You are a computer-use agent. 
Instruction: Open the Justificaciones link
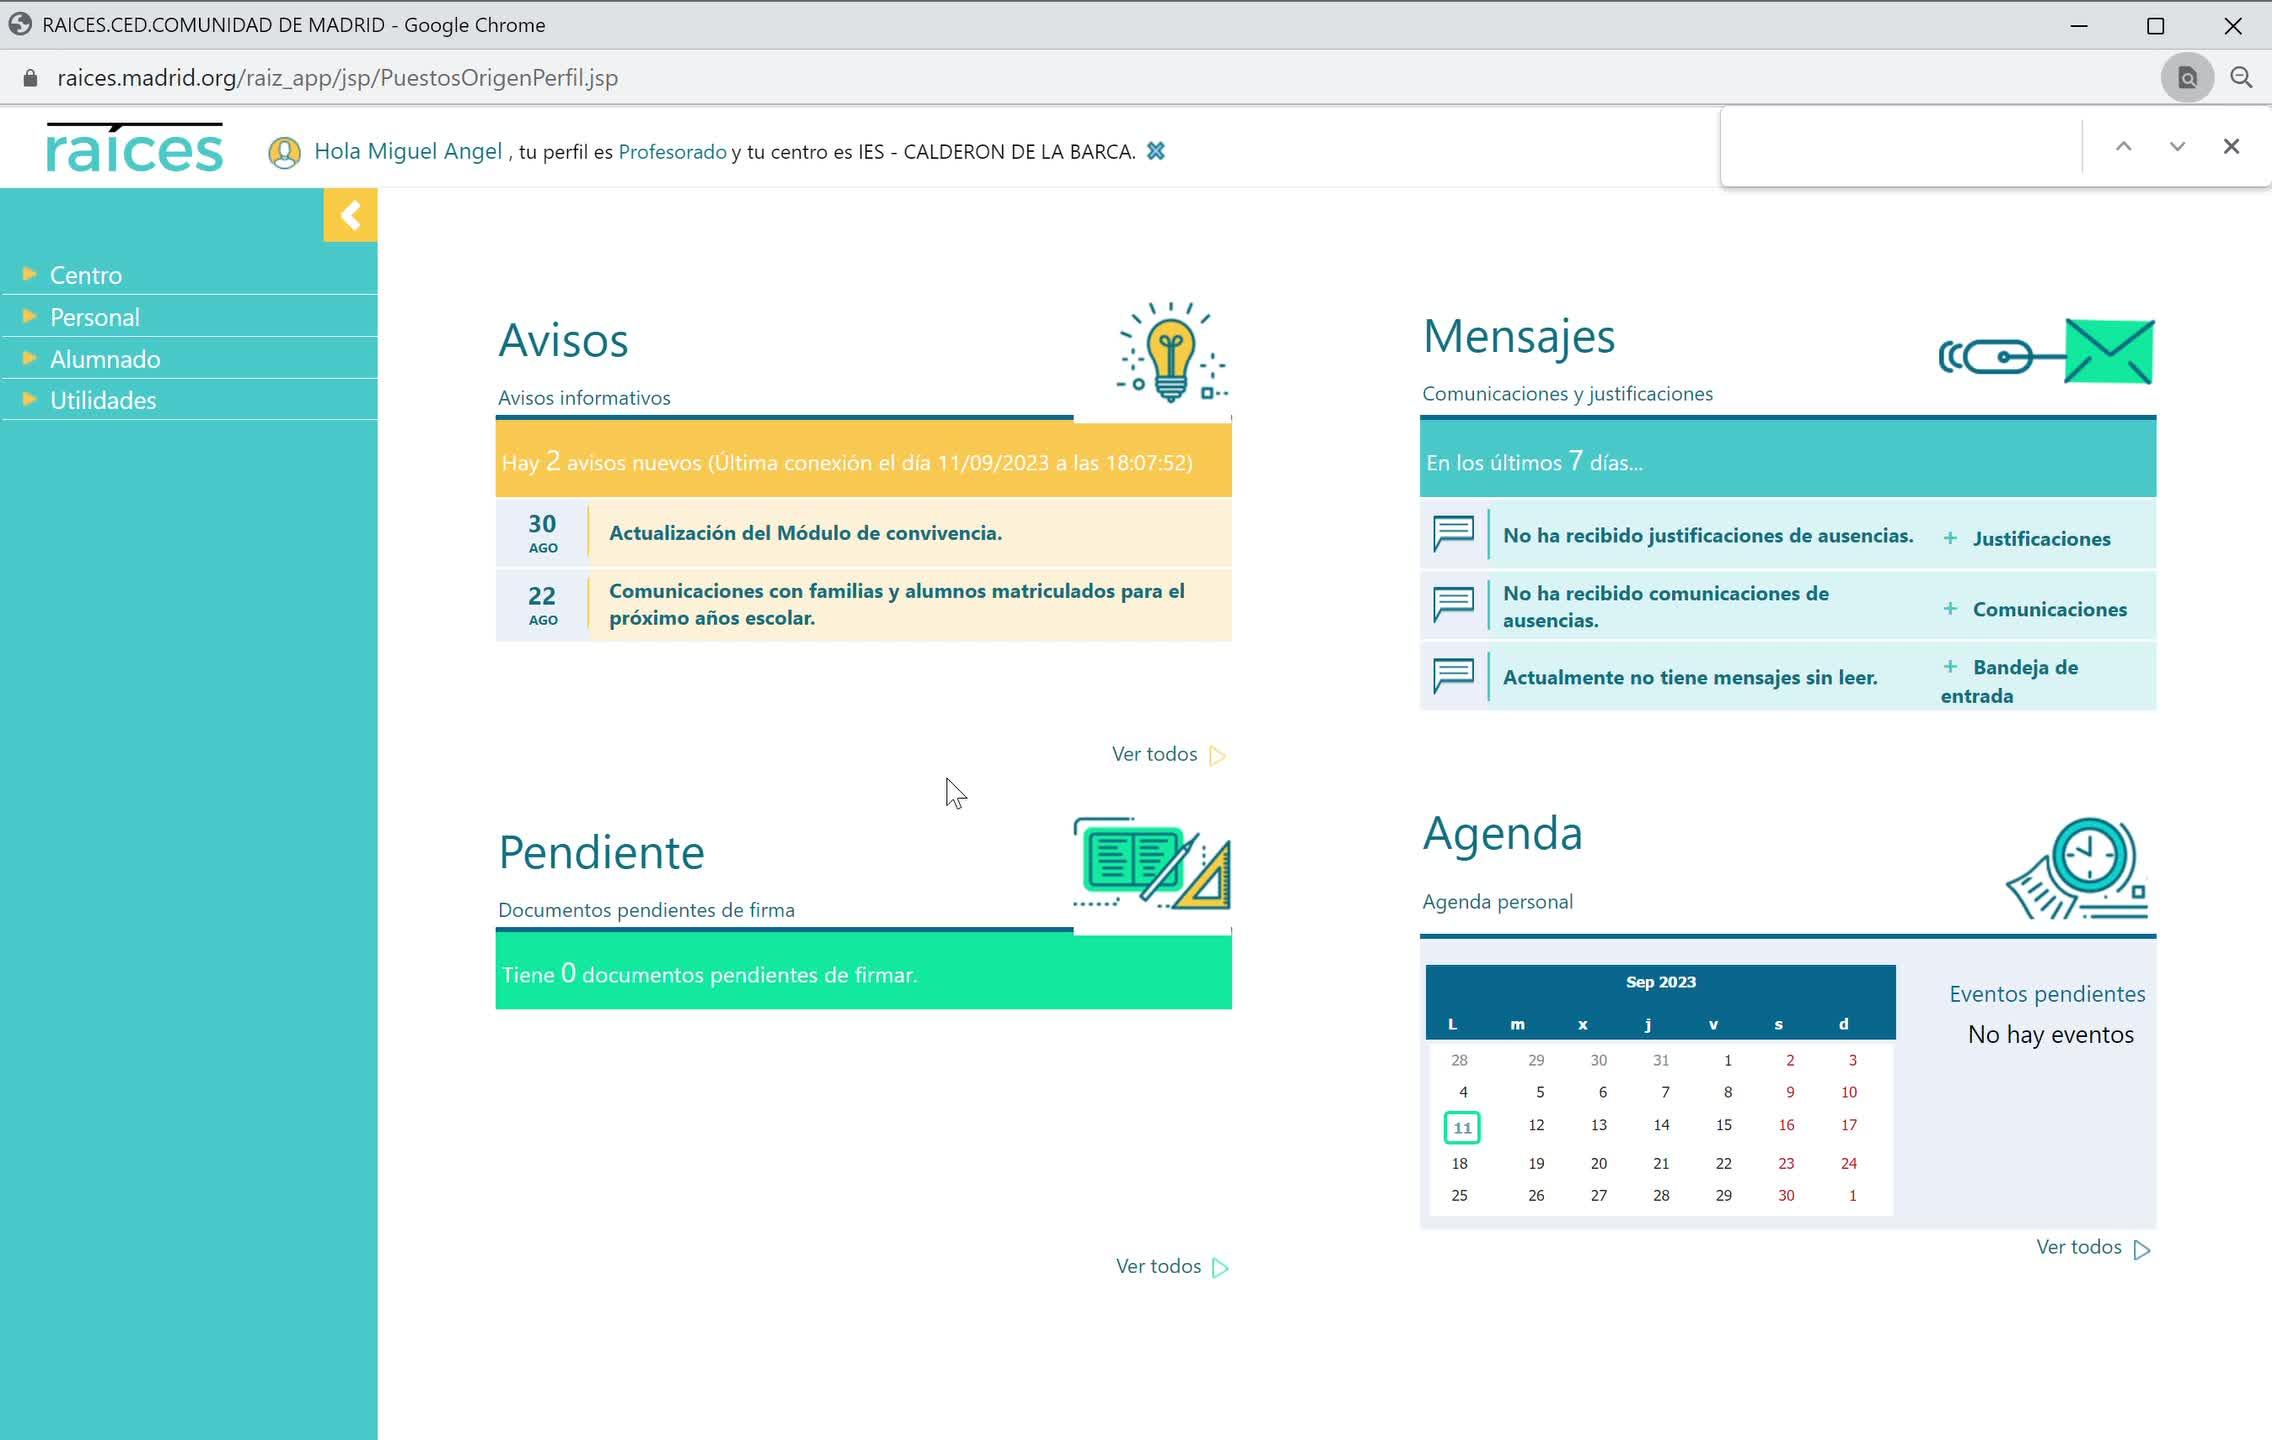pos(2040,539)
